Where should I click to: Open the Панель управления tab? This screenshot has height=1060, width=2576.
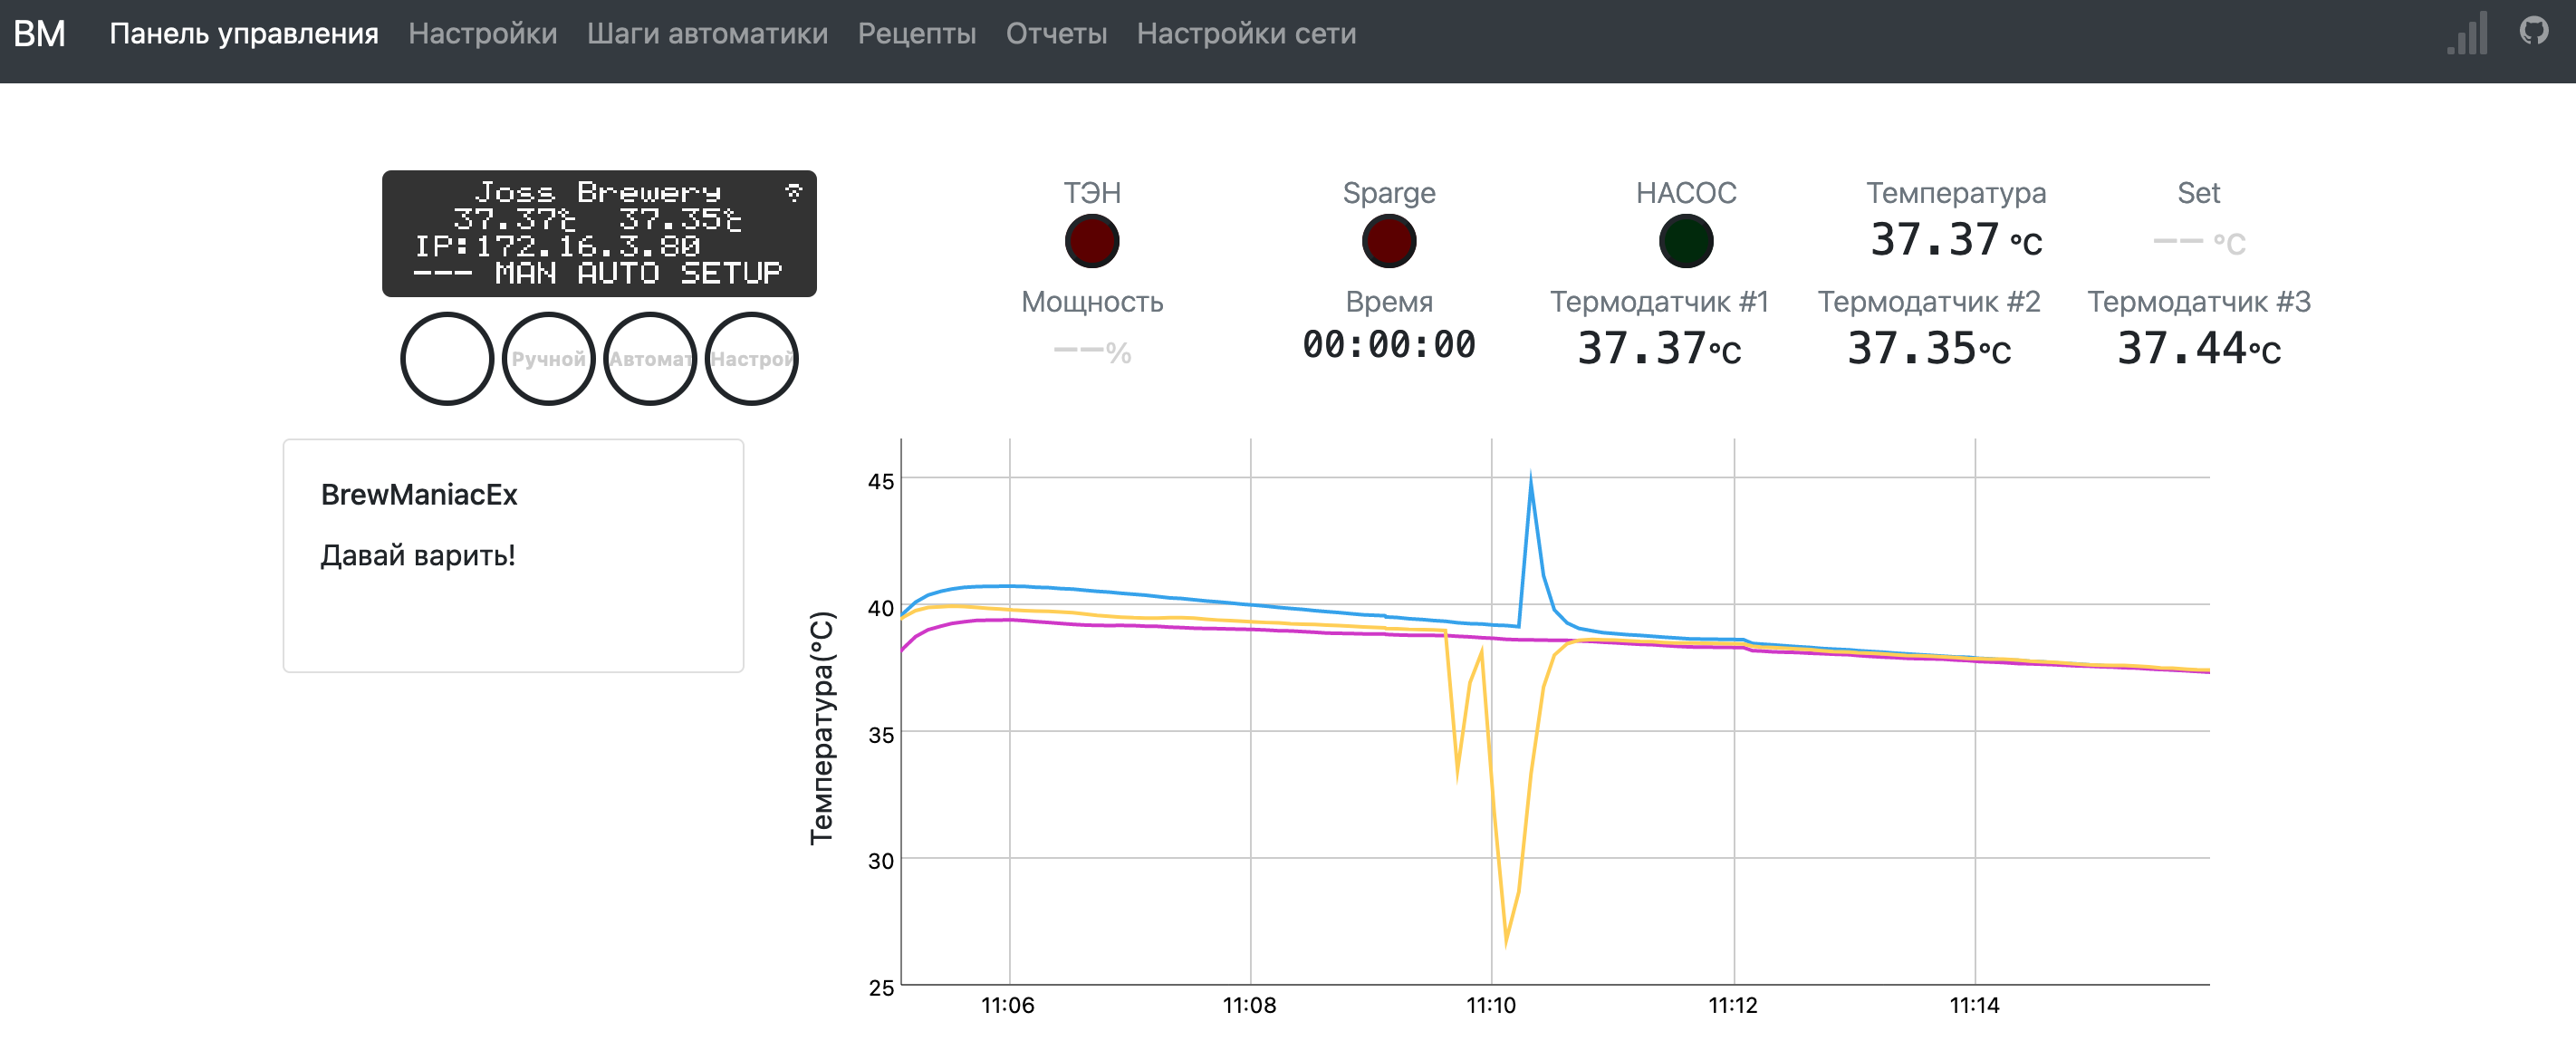click(x=244, y=34)
